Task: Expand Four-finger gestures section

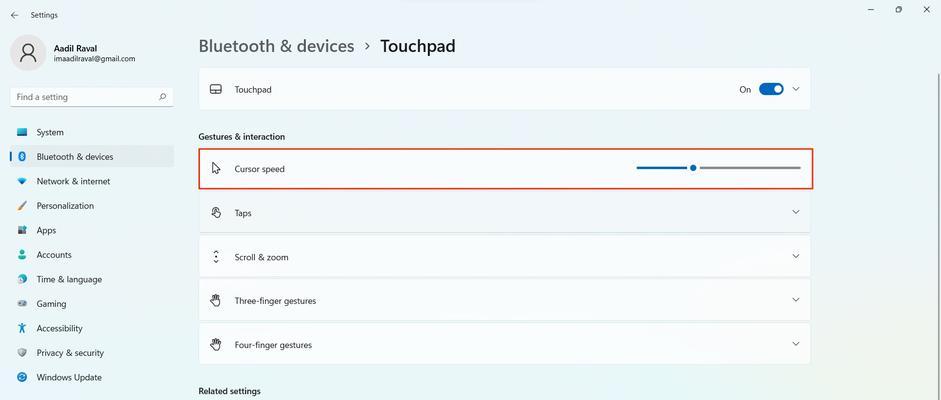Action: 504,344
